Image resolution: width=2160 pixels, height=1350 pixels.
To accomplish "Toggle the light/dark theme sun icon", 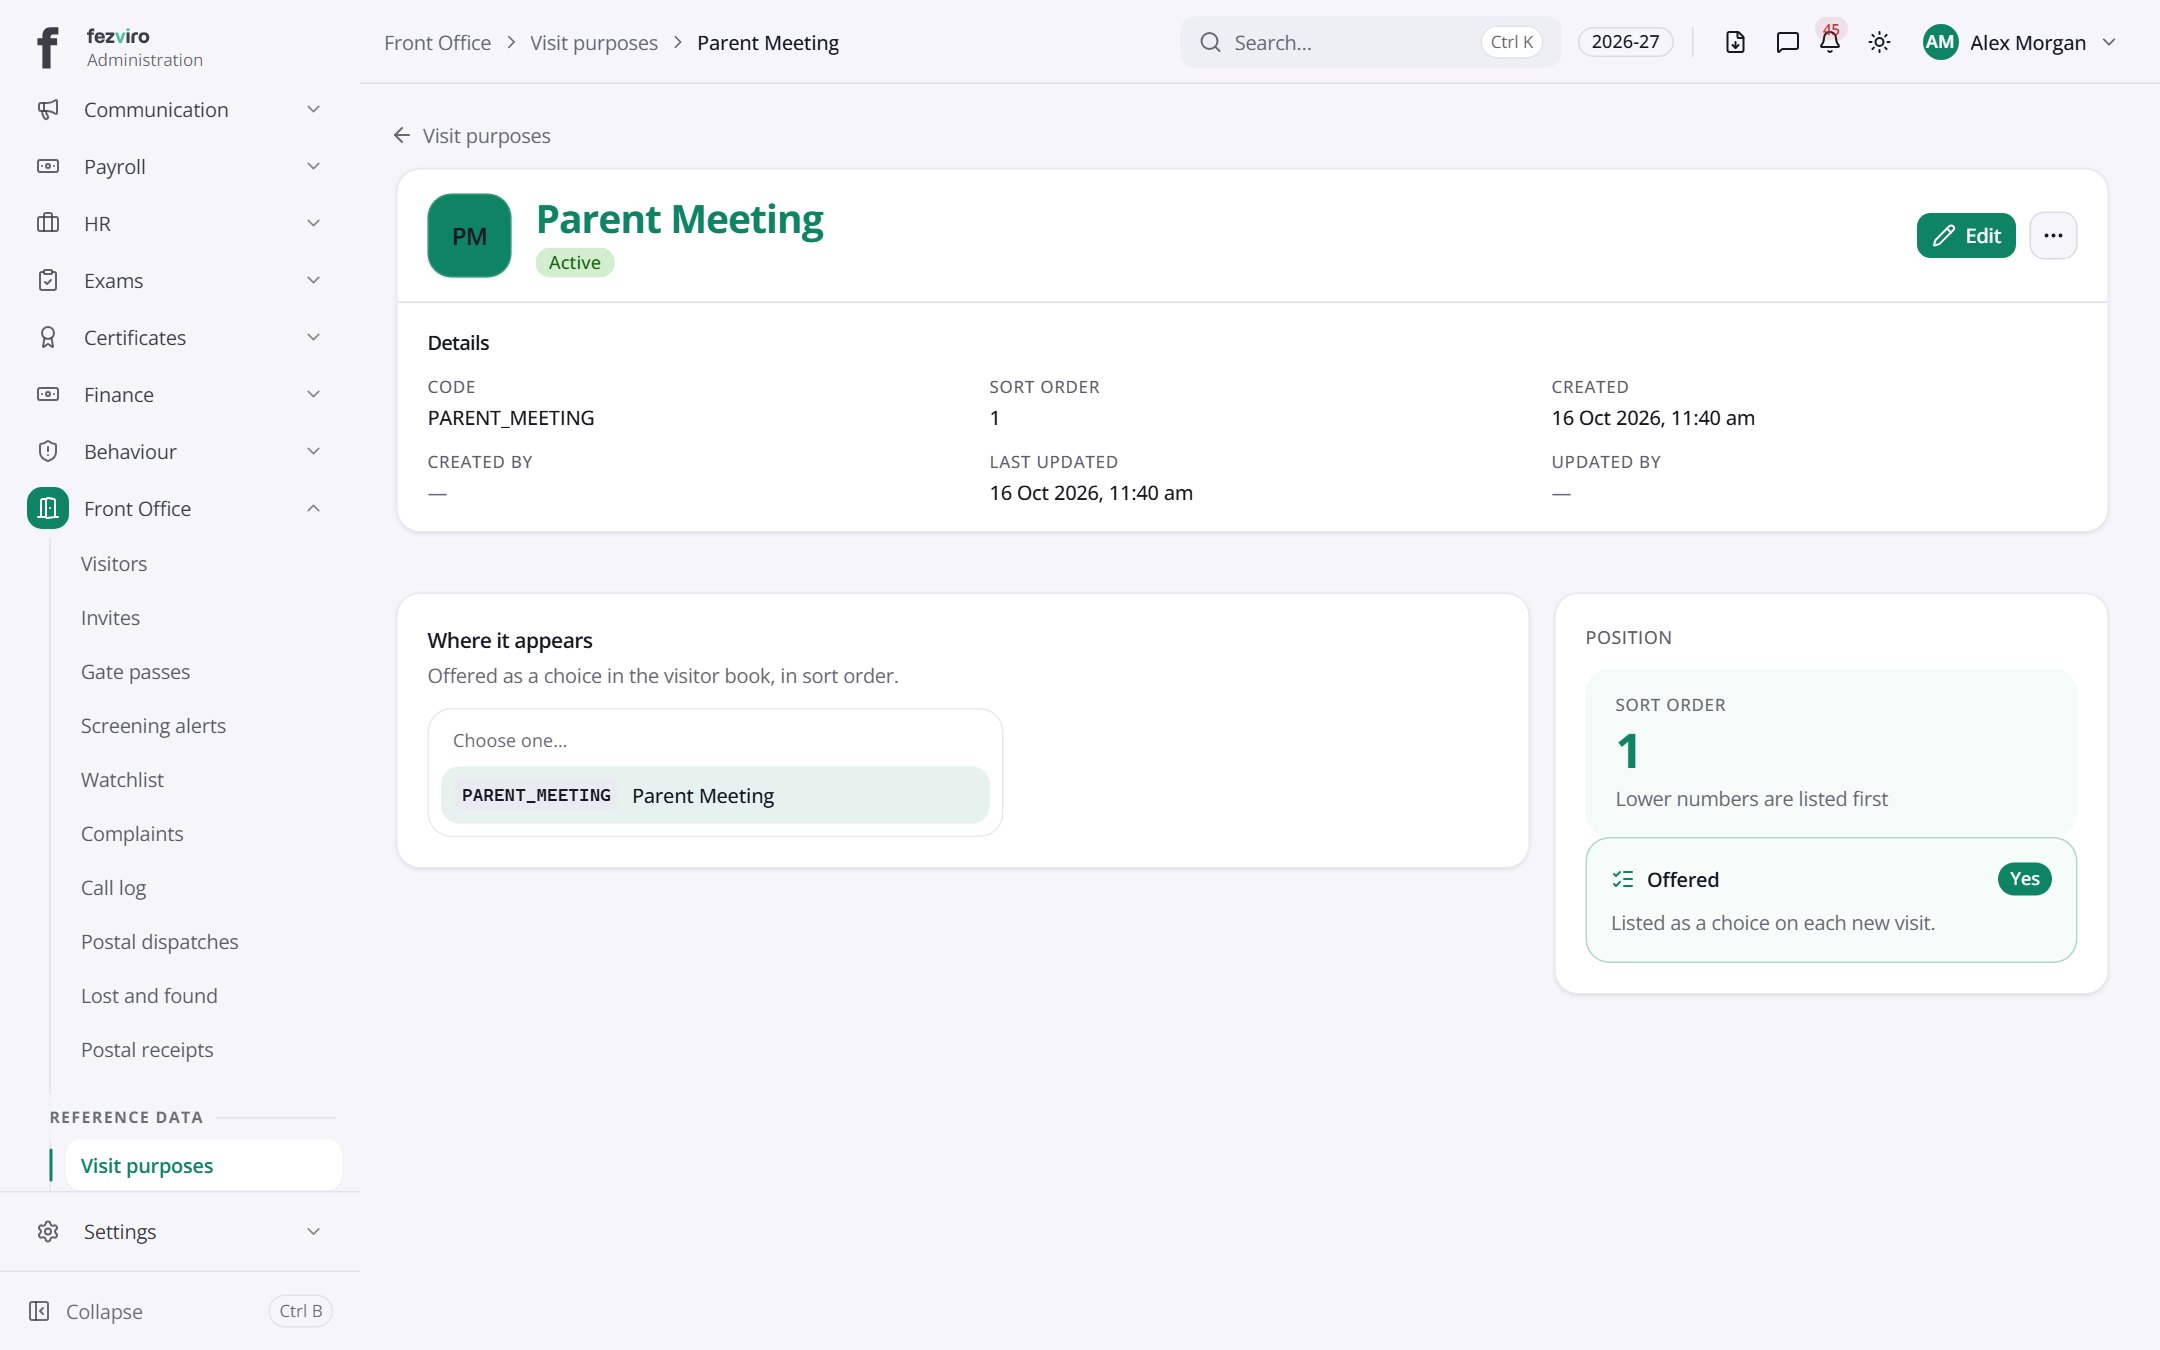I will click(1880, 42).
